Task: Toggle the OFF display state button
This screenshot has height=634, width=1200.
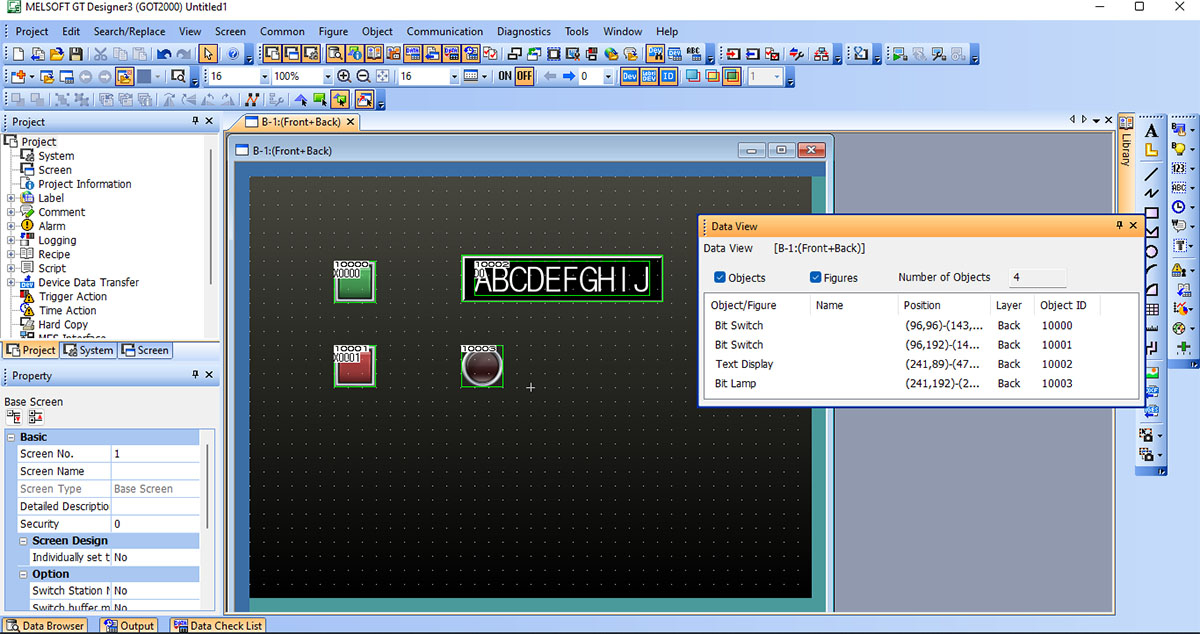Action: (524, 76)
